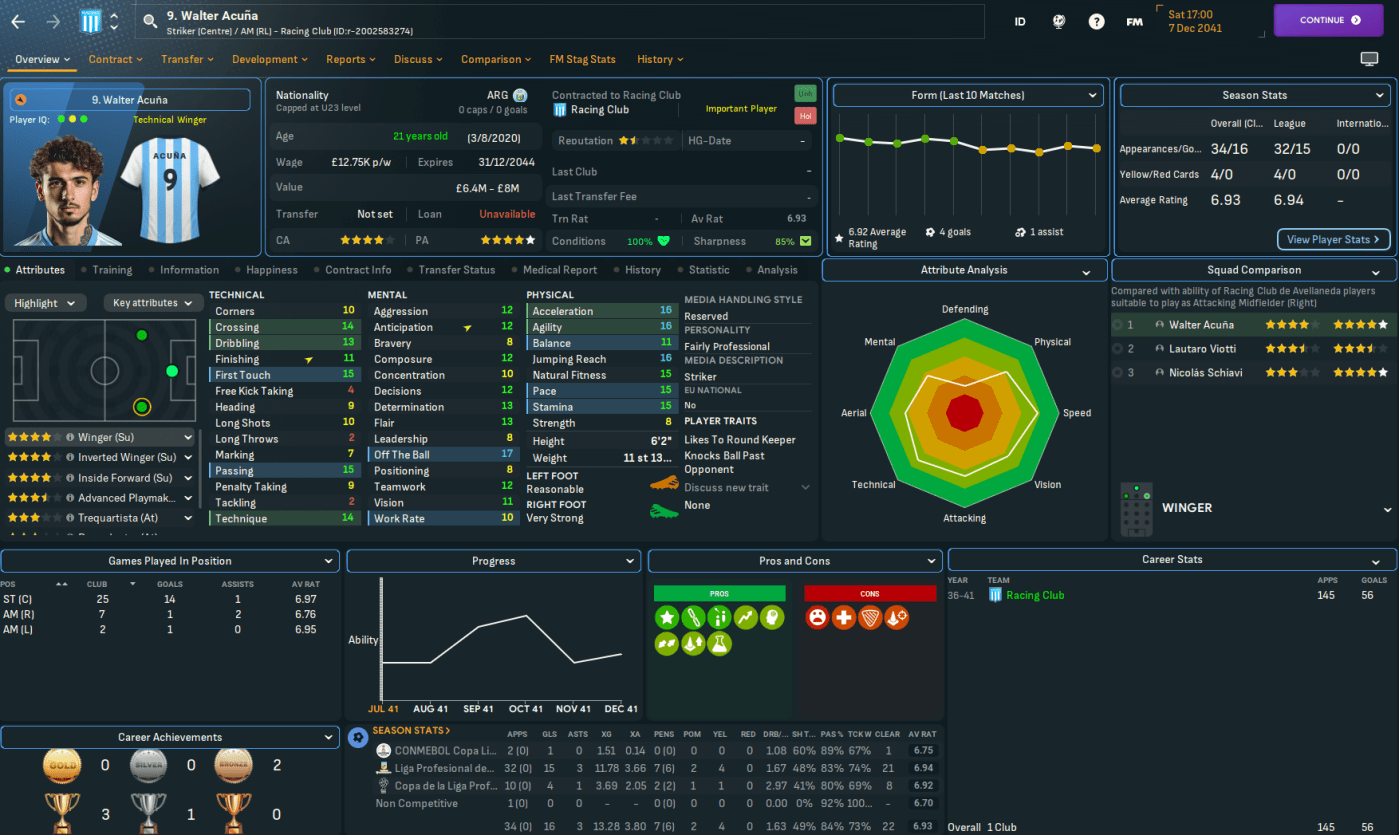
Task: Select the right-wing position dot on pitch
Action: pos(141,406)
